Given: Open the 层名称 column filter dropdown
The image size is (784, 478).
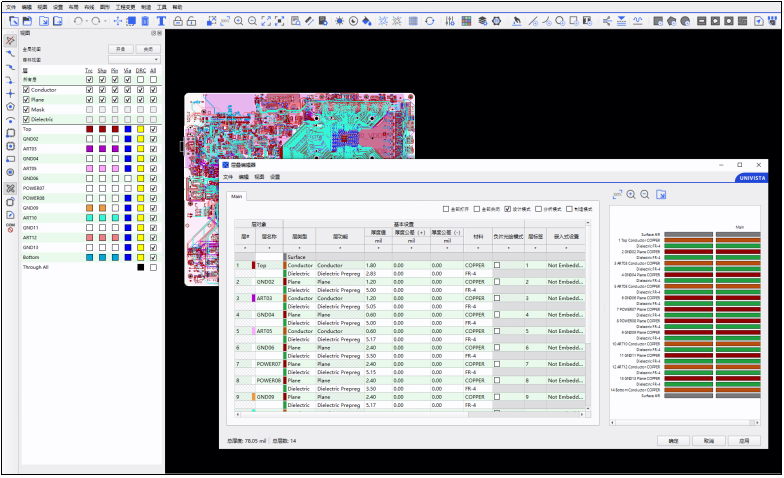Looking at the screenshot, I should tap(270, 246).
